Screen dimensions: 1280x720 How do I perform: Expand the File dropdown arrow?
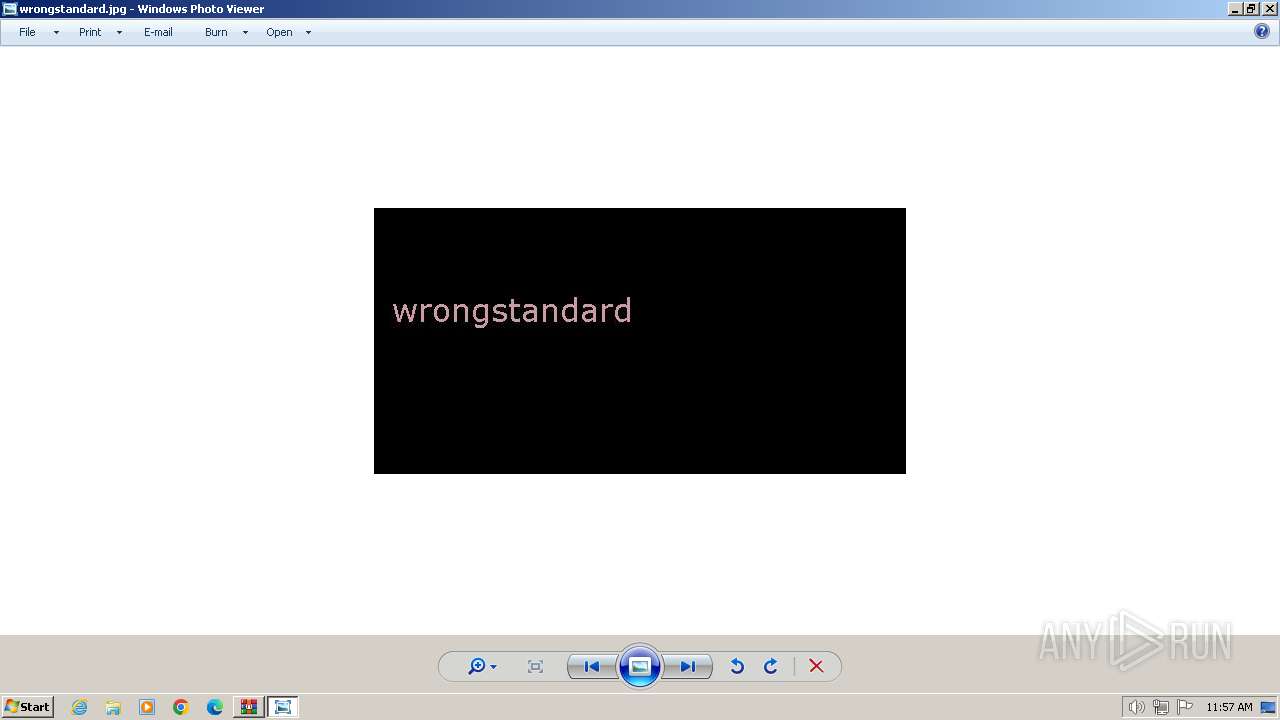pos(56,33)
